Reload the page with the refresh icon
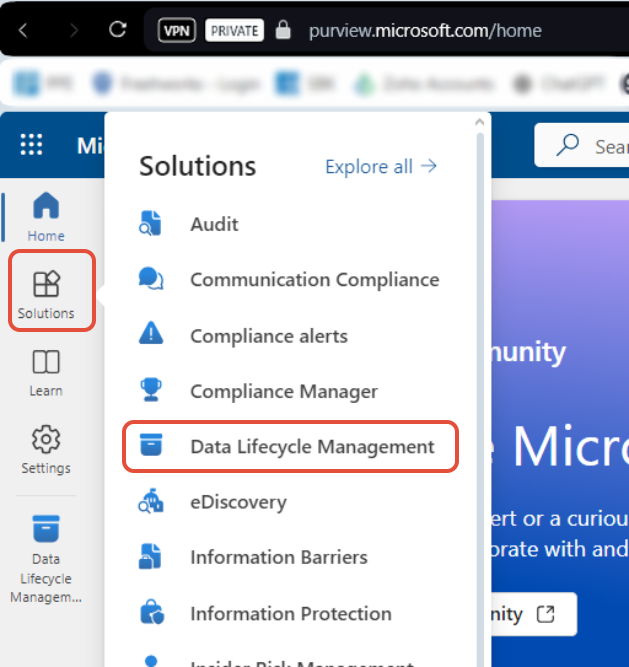The width and height of the screenshot is (629, 667). coord(117,30)
